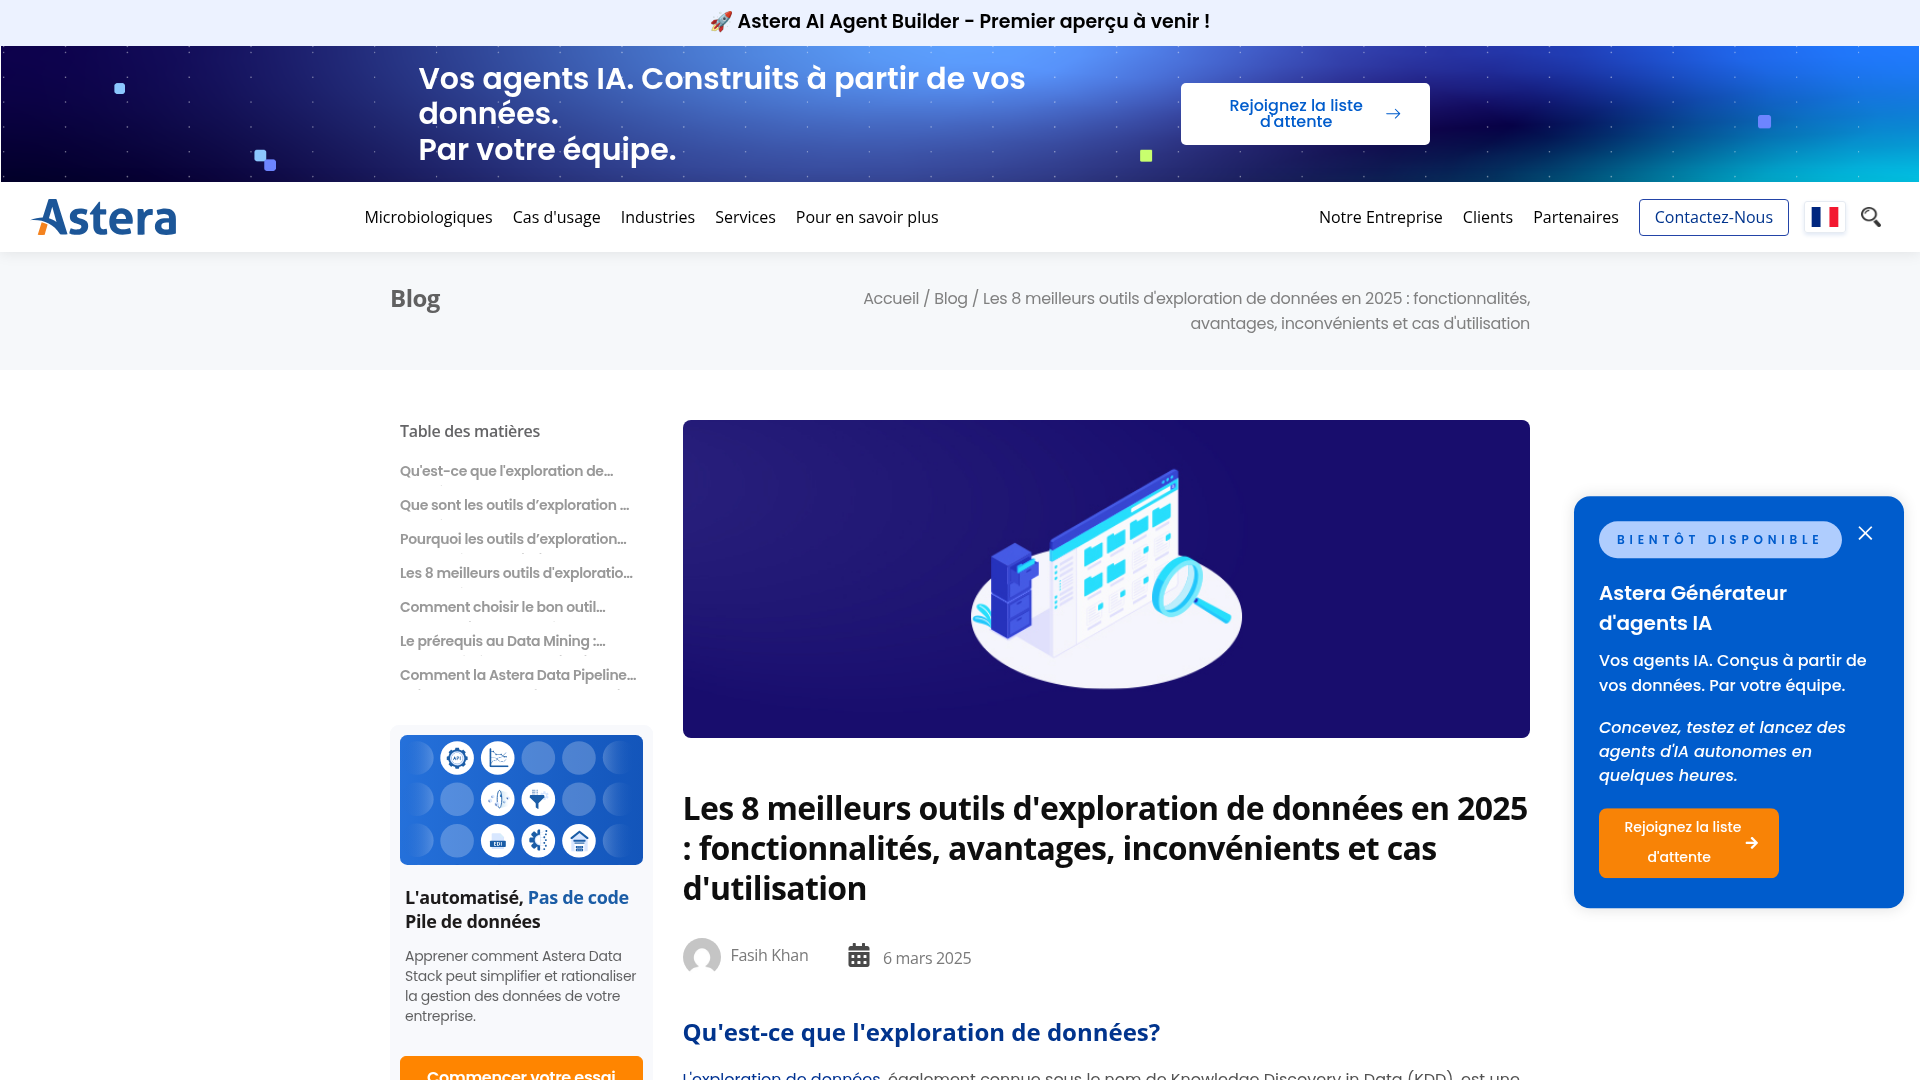Image resolution: width=1920 pixels, height=1080 pixels.
Task: Click the orange Rejoignez la liste d'attente popup button
Action: pyautogui.click(x=1688, y=843)
